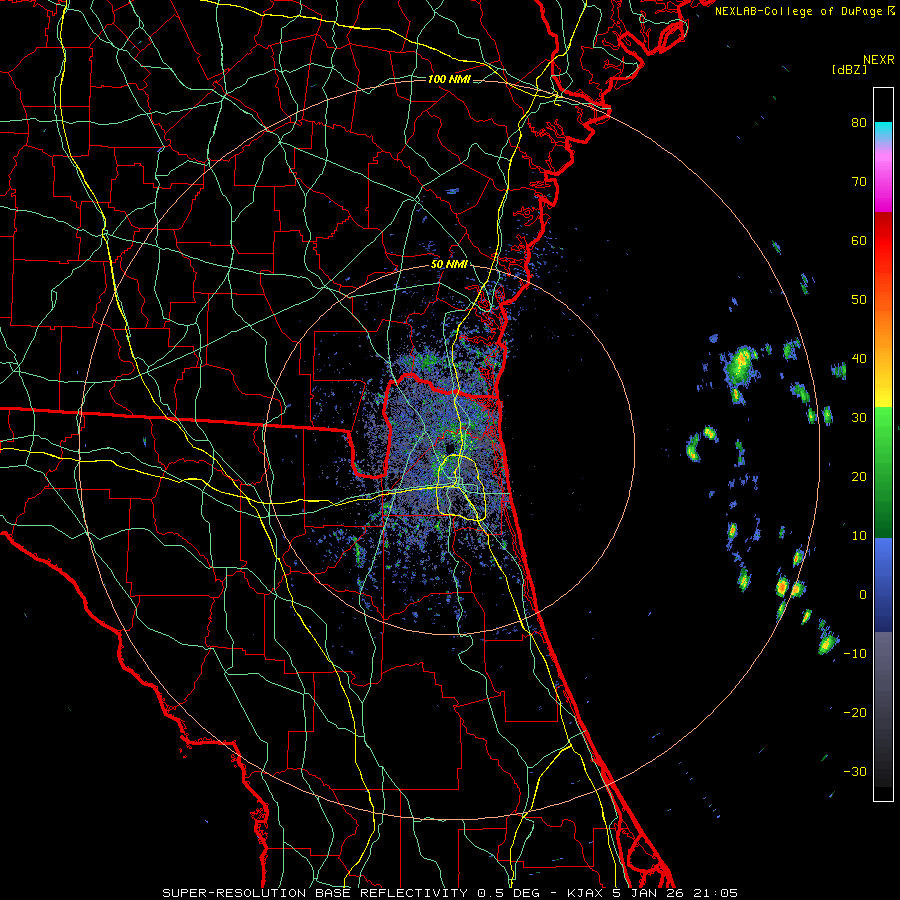Select the 30 value on the dBZ scale
The height and width of the screenshot is (900, 900).
tap(859, 418)
